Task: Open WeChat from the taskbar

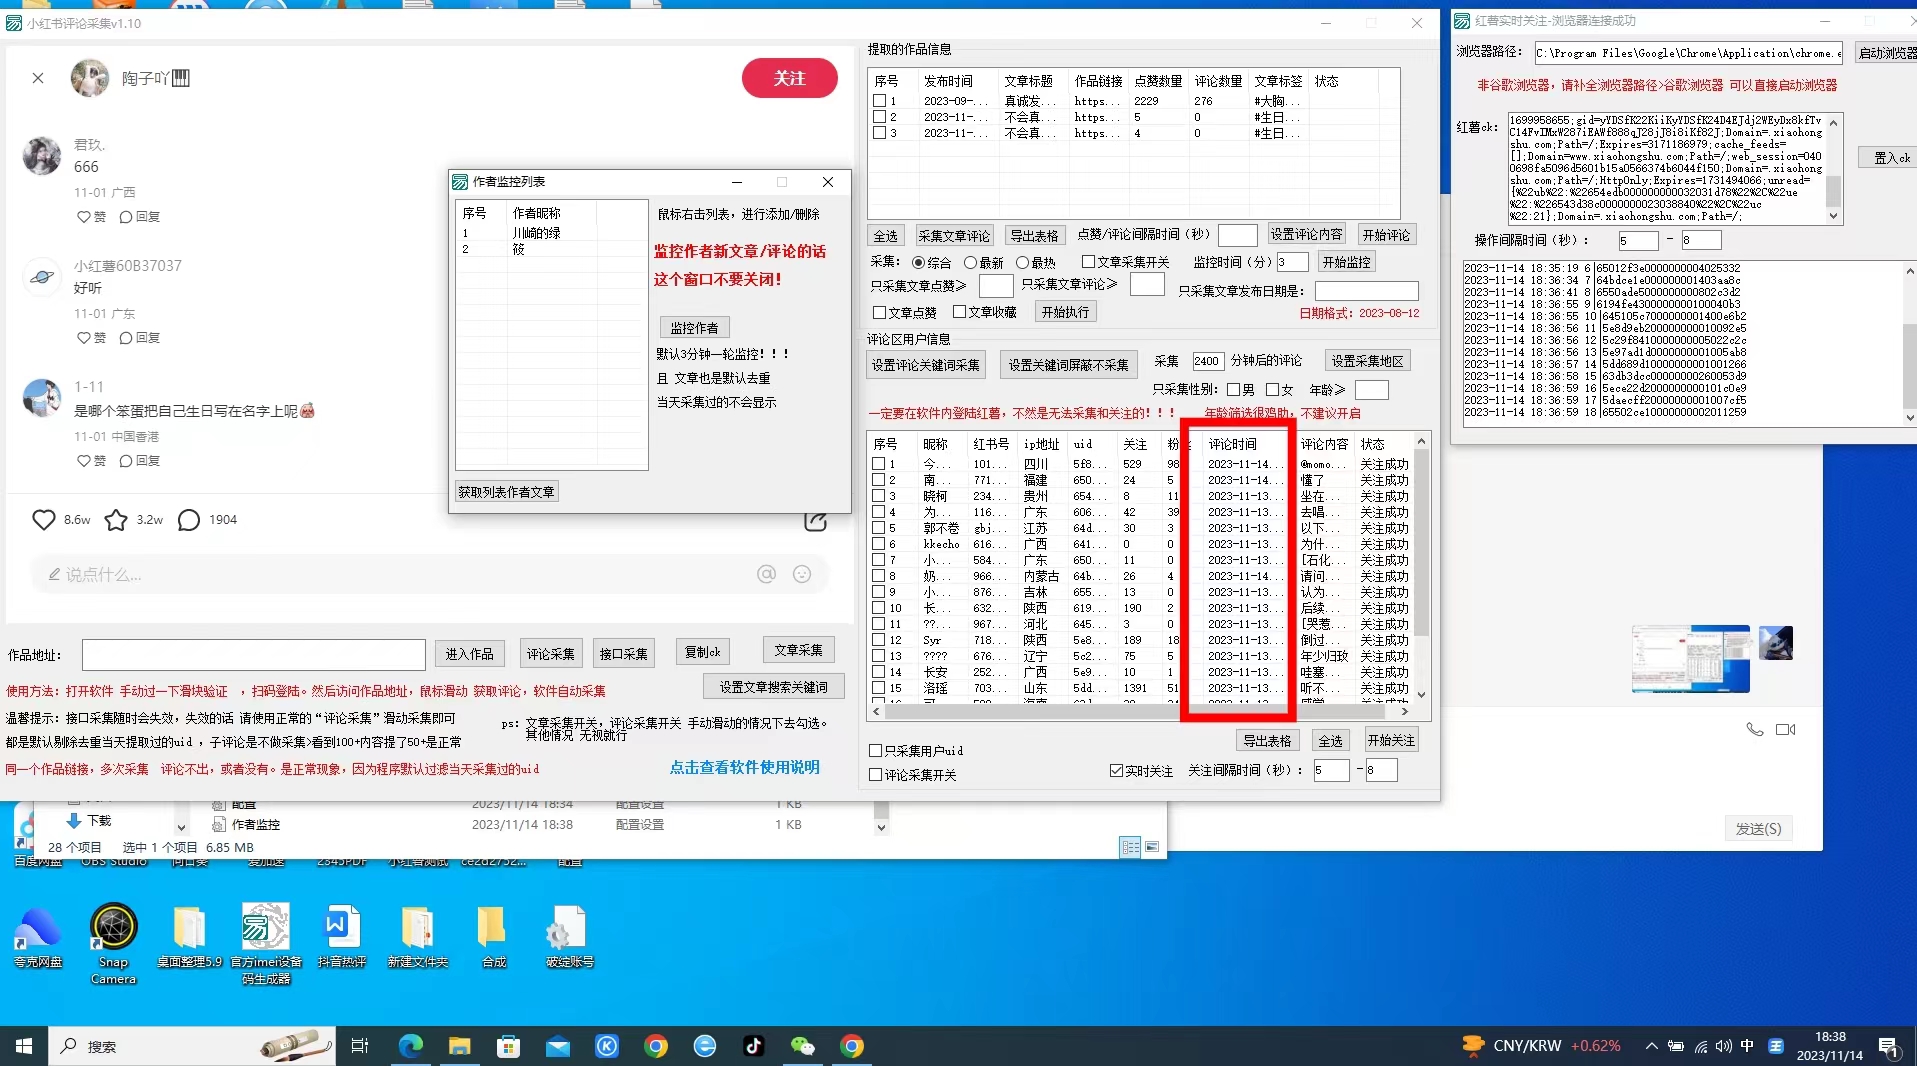Action: coord(802,1046)
